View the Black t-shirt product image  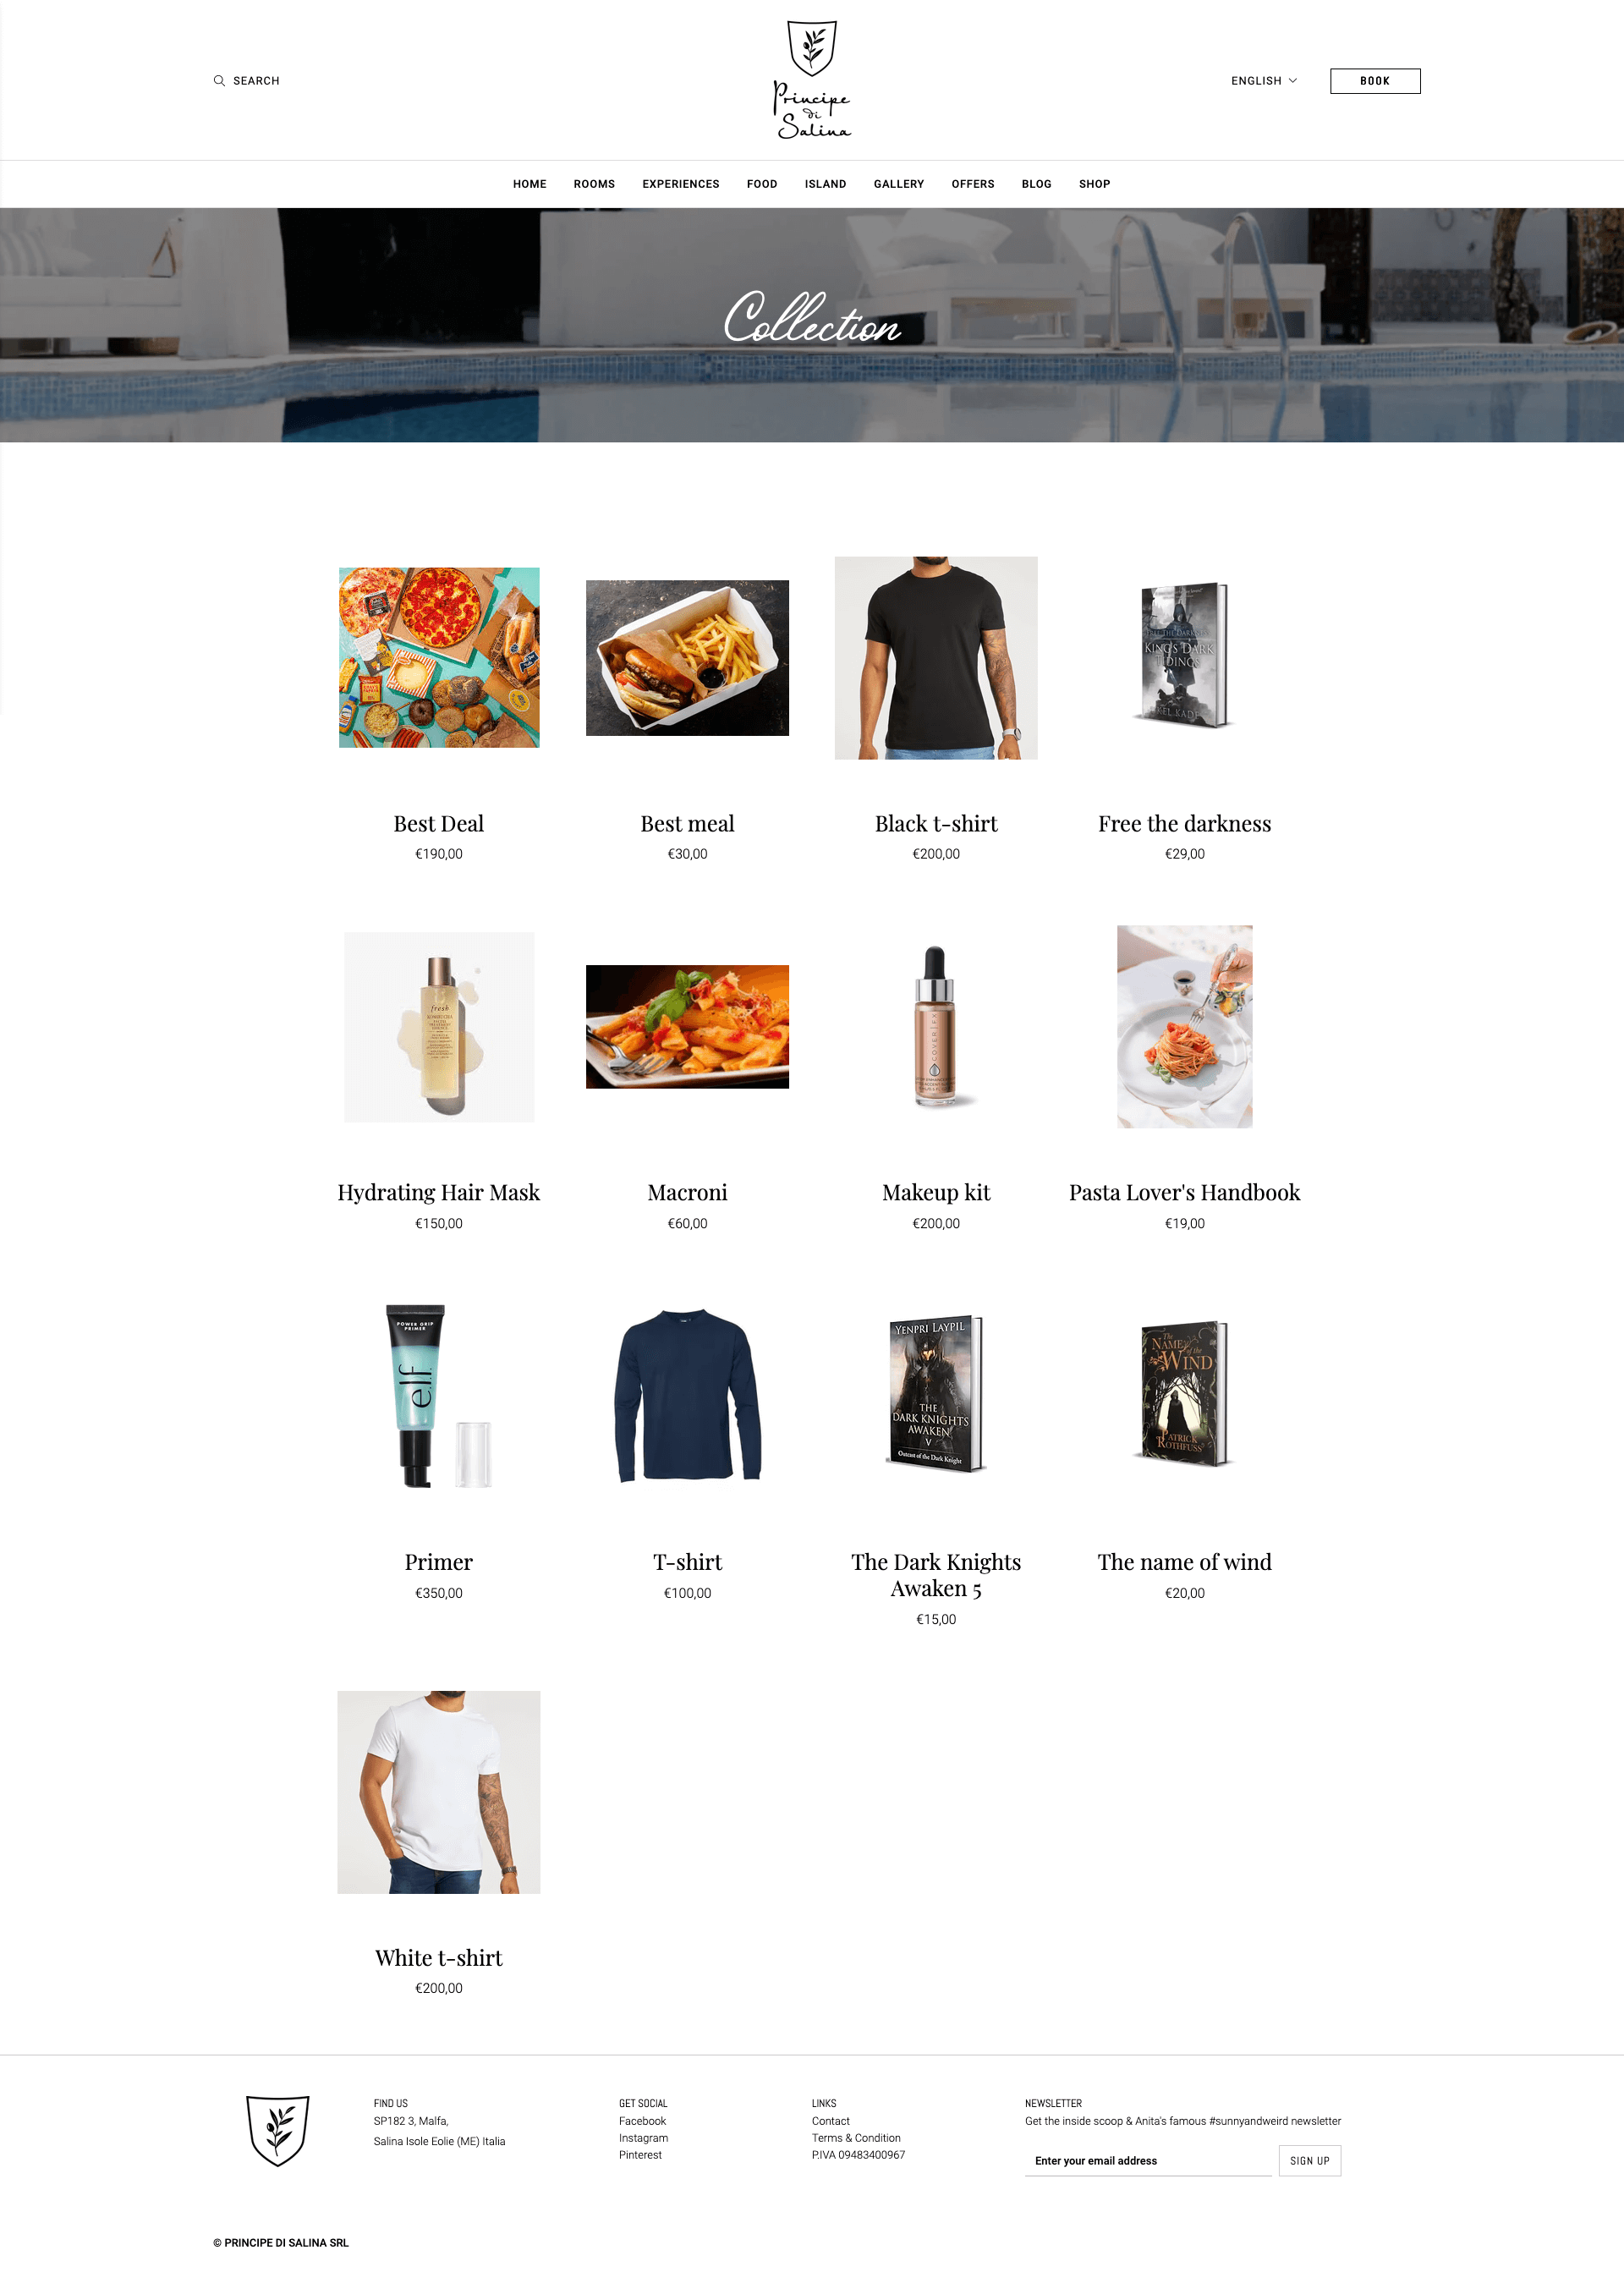[936, 658]
